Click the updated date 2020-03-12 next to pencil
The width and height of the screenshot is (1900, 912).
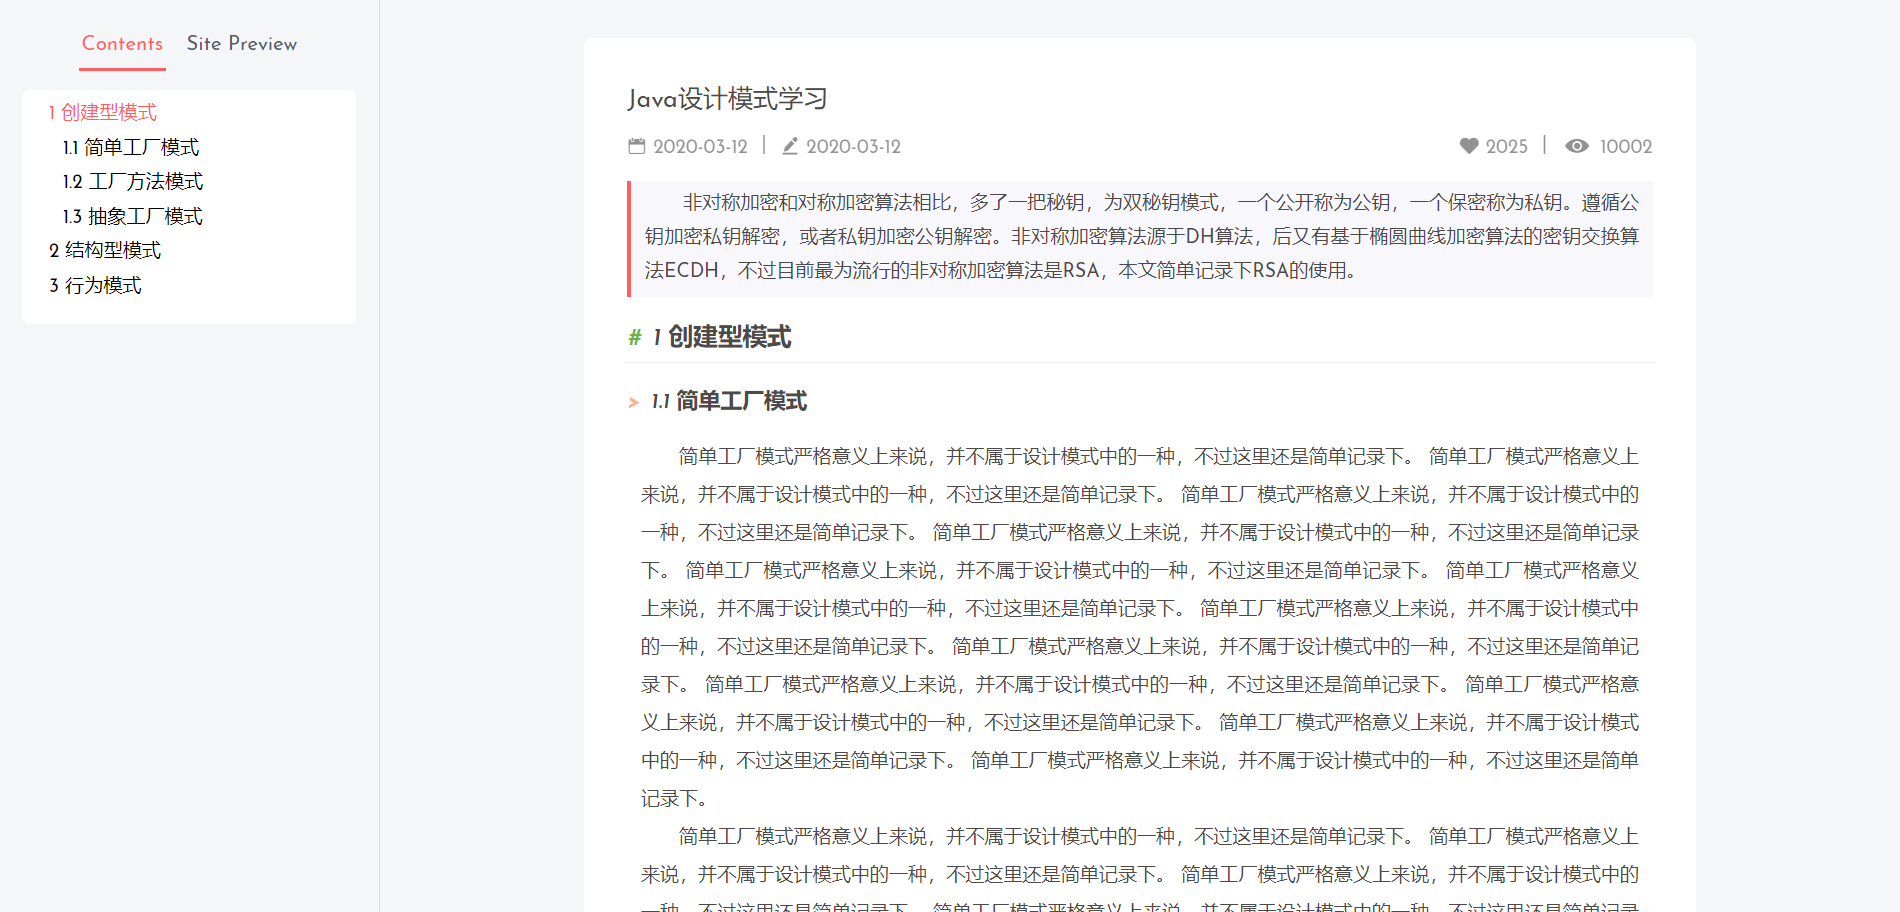[x=853, y=146]
